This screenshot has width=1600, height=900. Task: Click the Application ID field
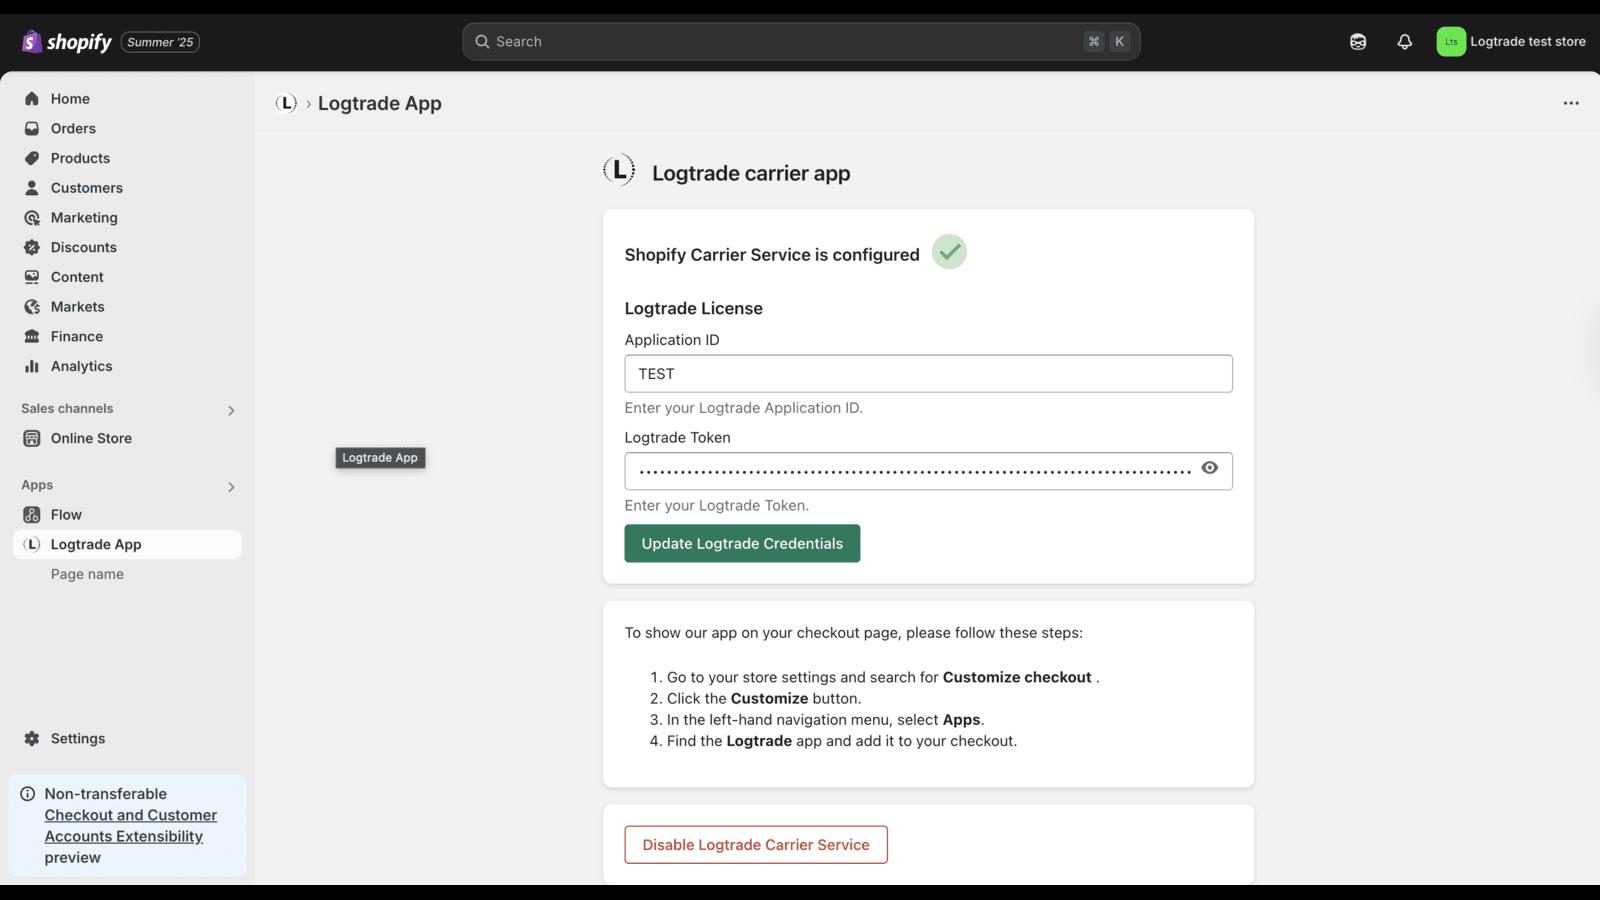coord(928,374)
